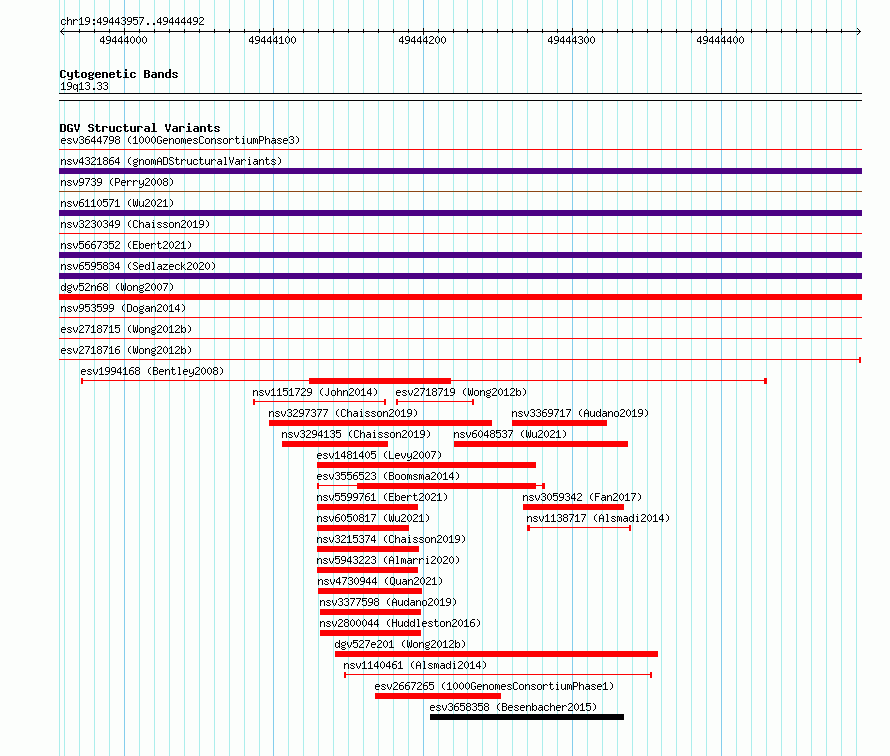Select esv2667265 (1000GenomesConsortiumPhase1) label
This screenshot has width=890, height=756.
click(494, 686)
